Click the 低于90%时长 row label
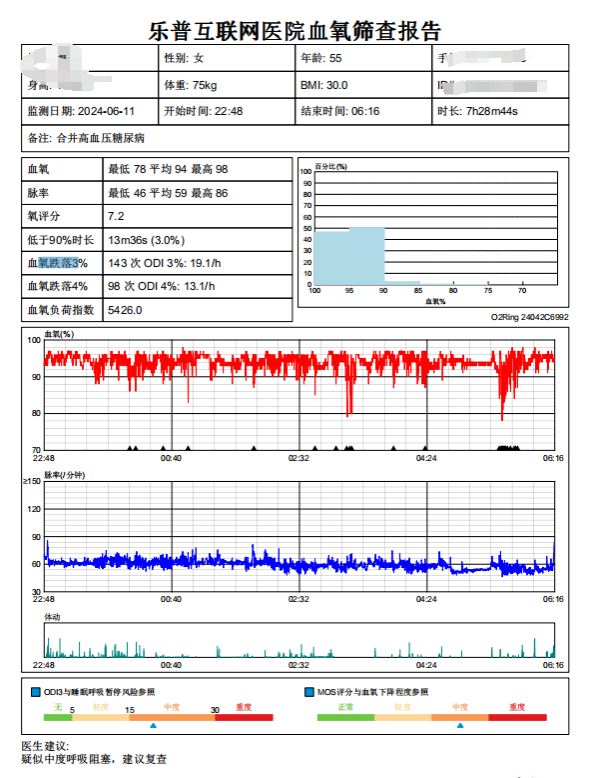Screen dimensions: 591x778 click(60, 240)
